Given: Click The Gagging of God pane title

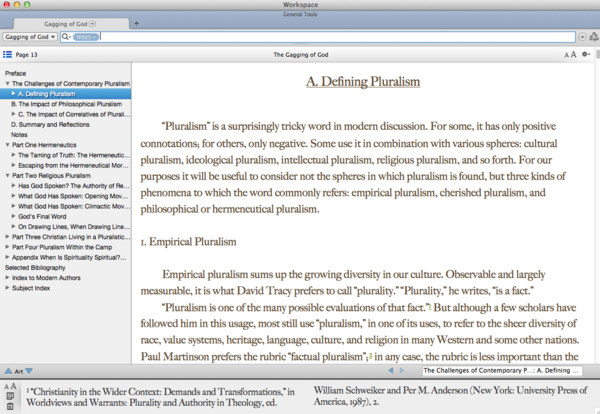Looking at the screenshot, I should [301, 55].
